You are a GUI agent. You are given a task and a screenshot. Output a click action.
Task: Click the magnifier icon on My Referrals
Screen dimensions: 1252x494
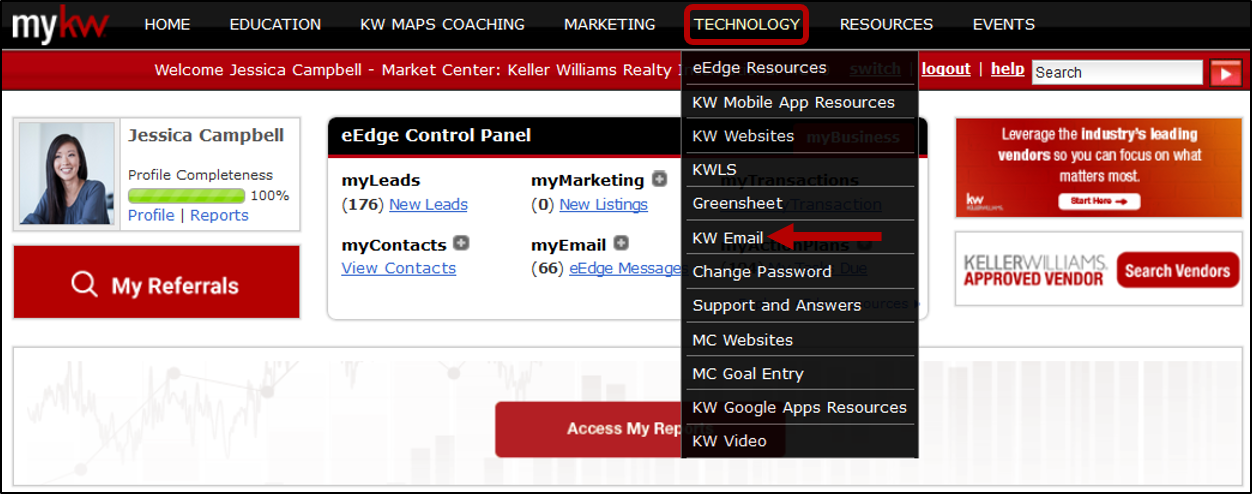85,285
